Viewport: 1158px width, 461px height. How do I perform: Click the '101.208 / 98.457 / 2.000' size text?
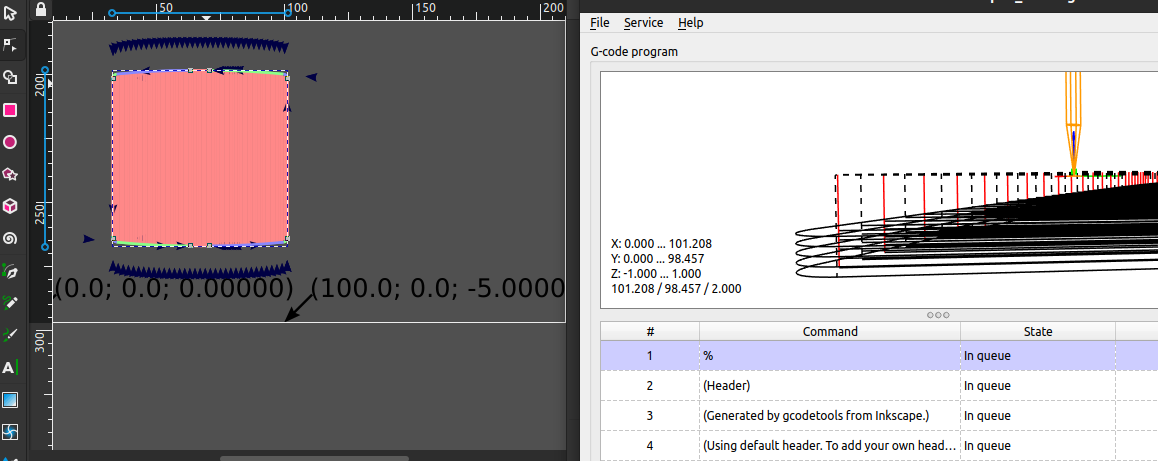pyautogui.click(x=676, y=288)
